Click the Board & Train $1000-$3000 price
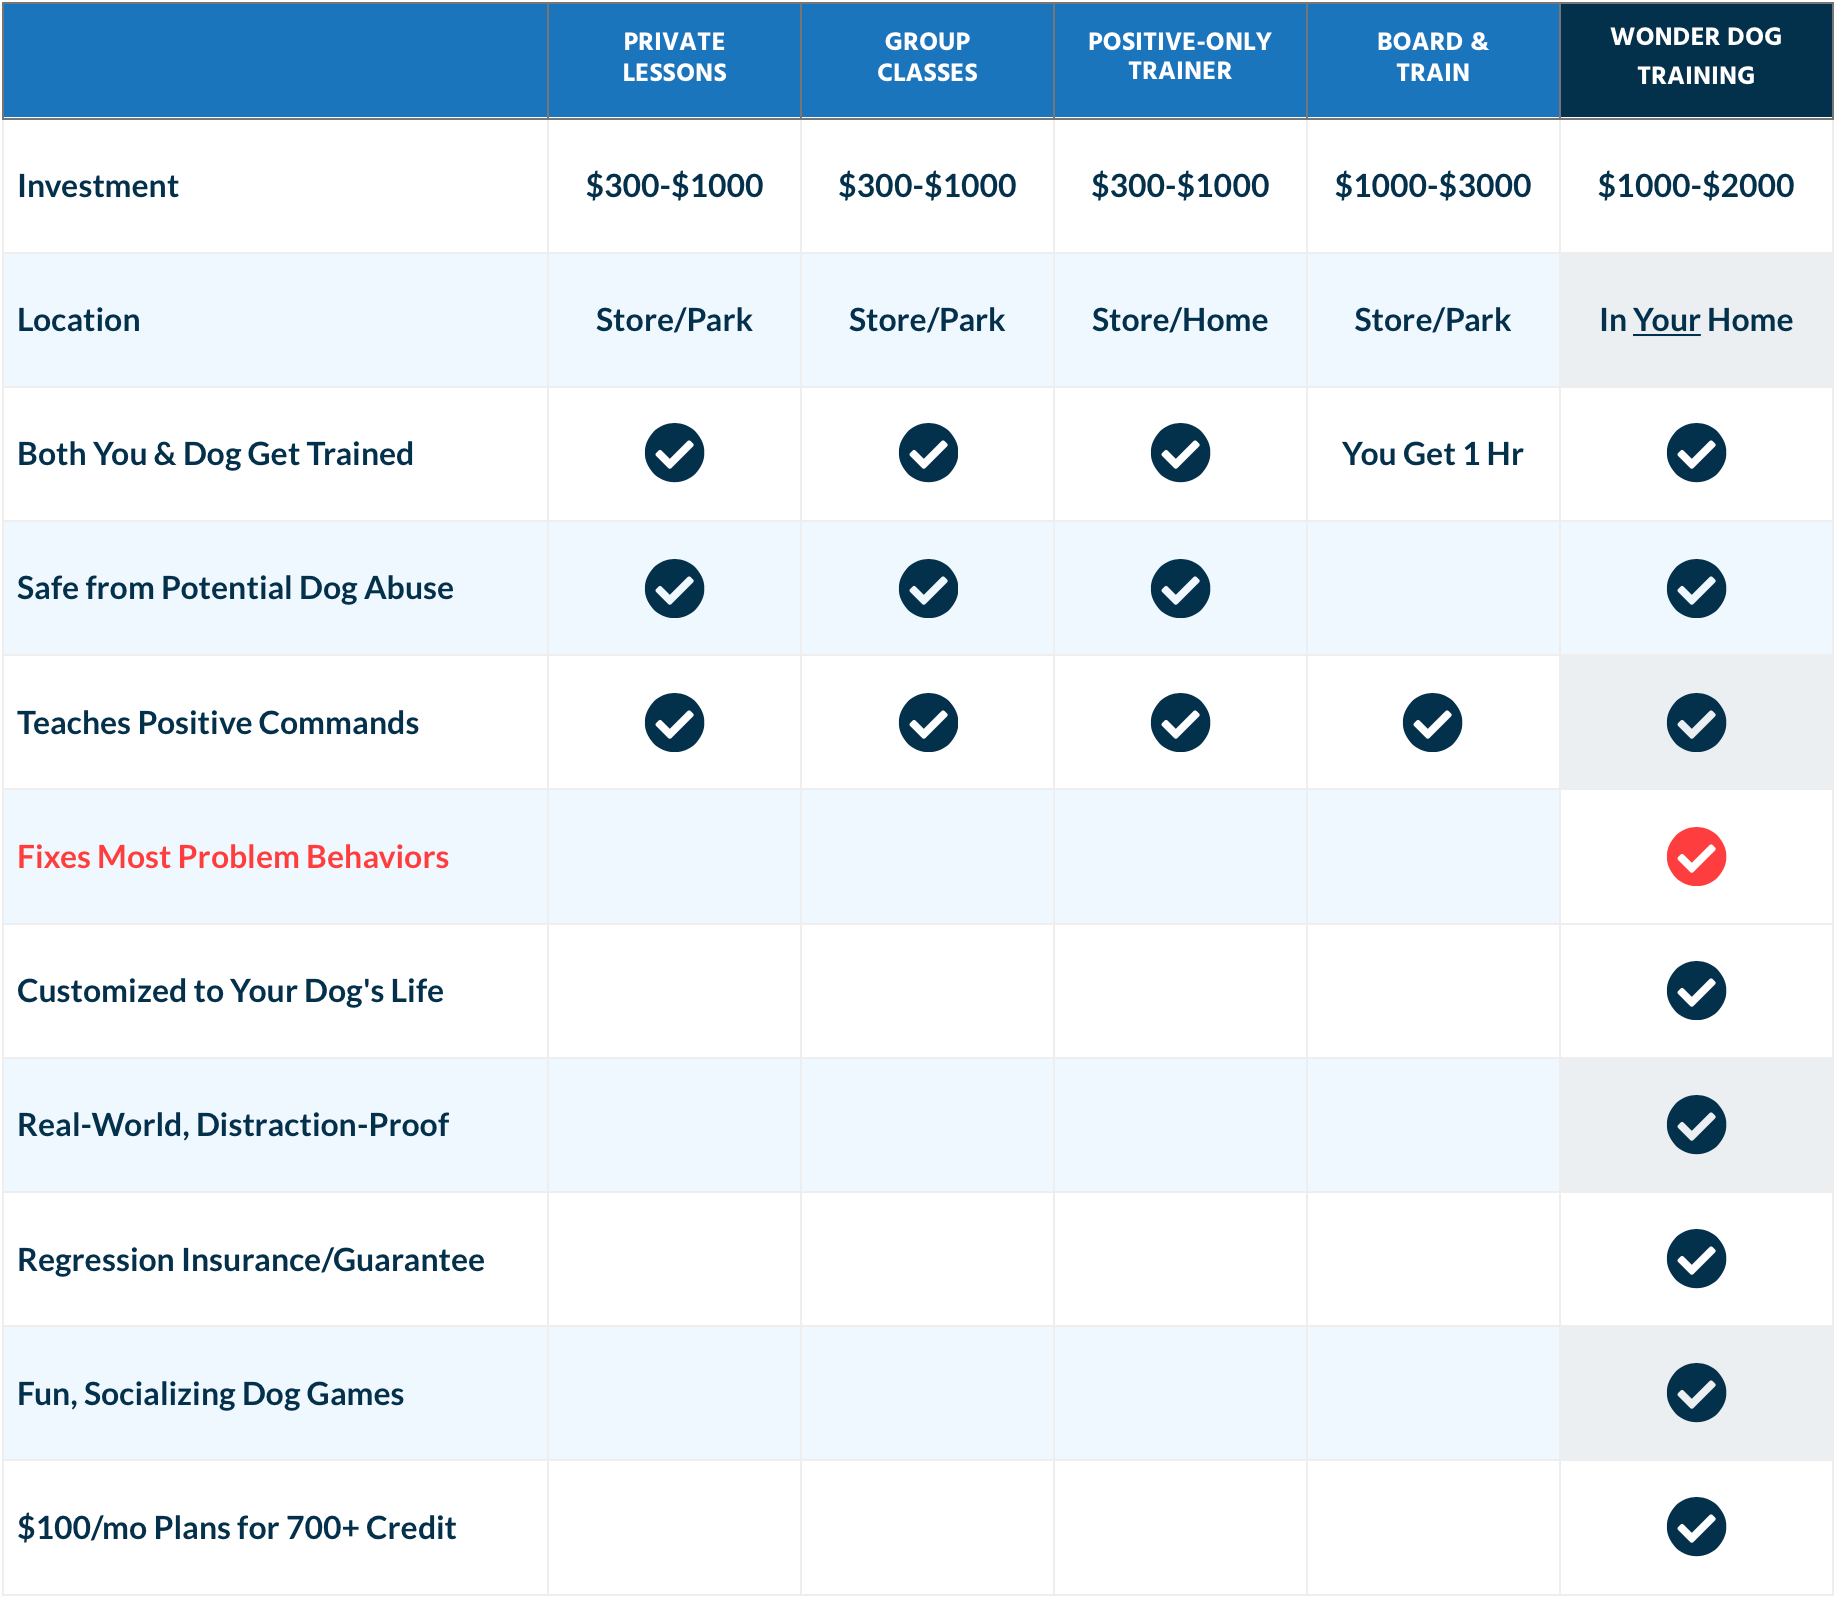 tap(1433, 186)
